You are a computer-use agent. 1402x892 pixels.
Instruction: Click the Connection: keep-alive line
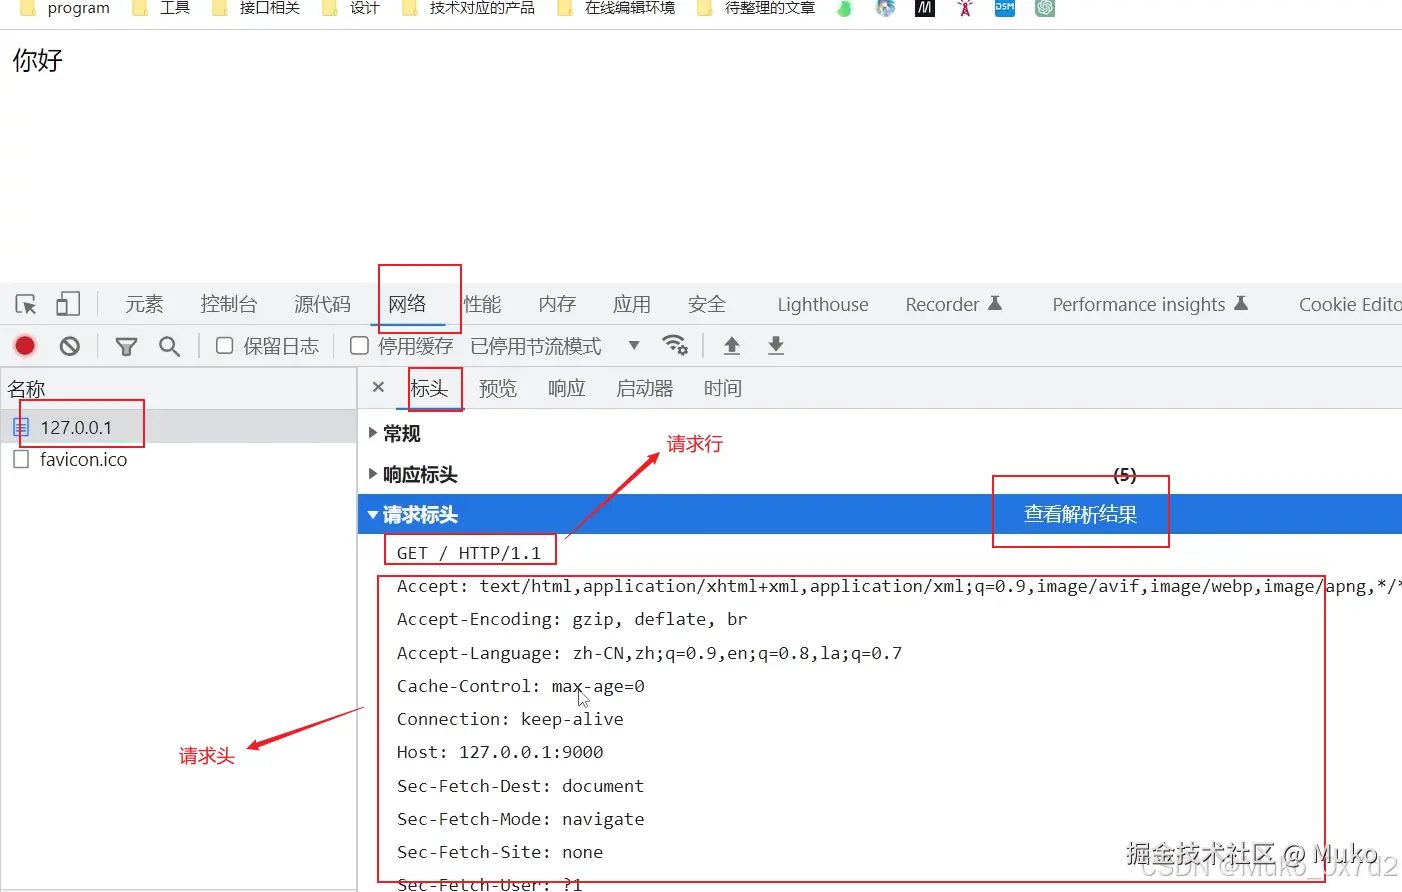pos(510,719)
